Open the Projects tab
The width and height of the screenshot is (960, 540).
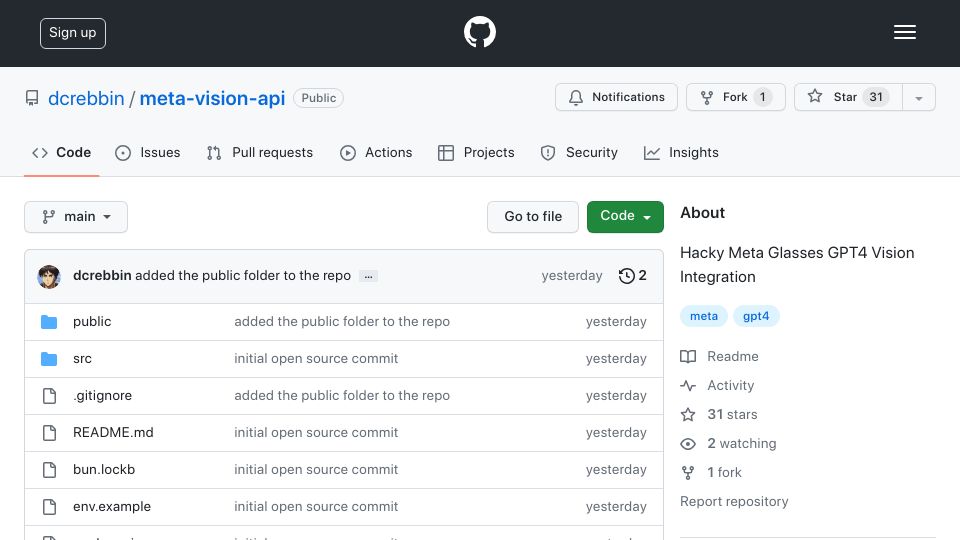click(476, 152)
